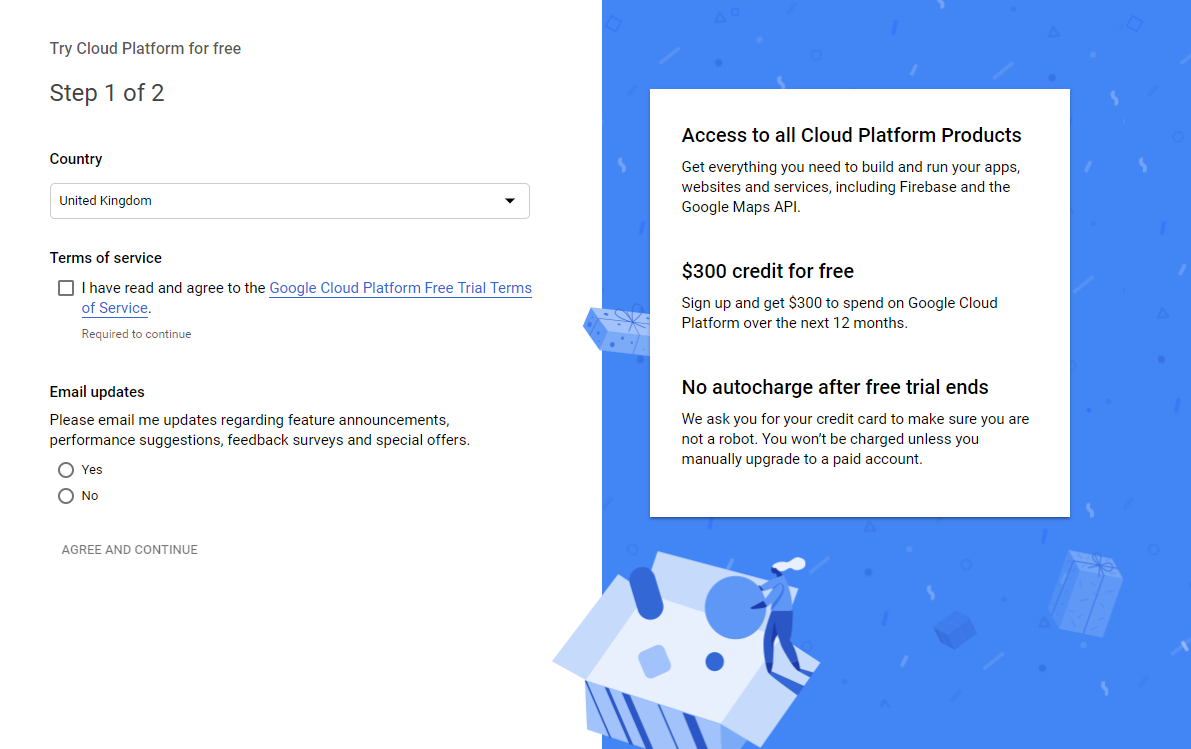Open the Google Cloud Platform Free Trial Terms
Viewport: 1191px width, 749px height.
click(x=400, y=288)
